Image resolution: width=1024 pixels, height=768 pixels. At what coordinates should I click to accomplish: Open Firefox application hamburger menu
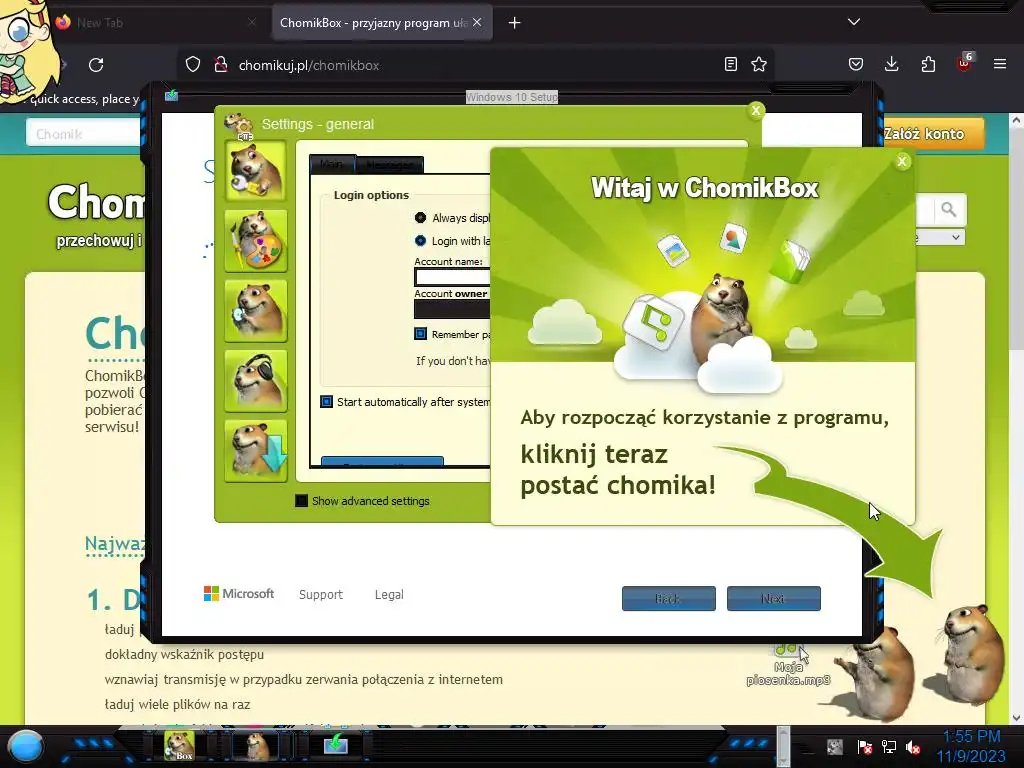point(1000,64)
